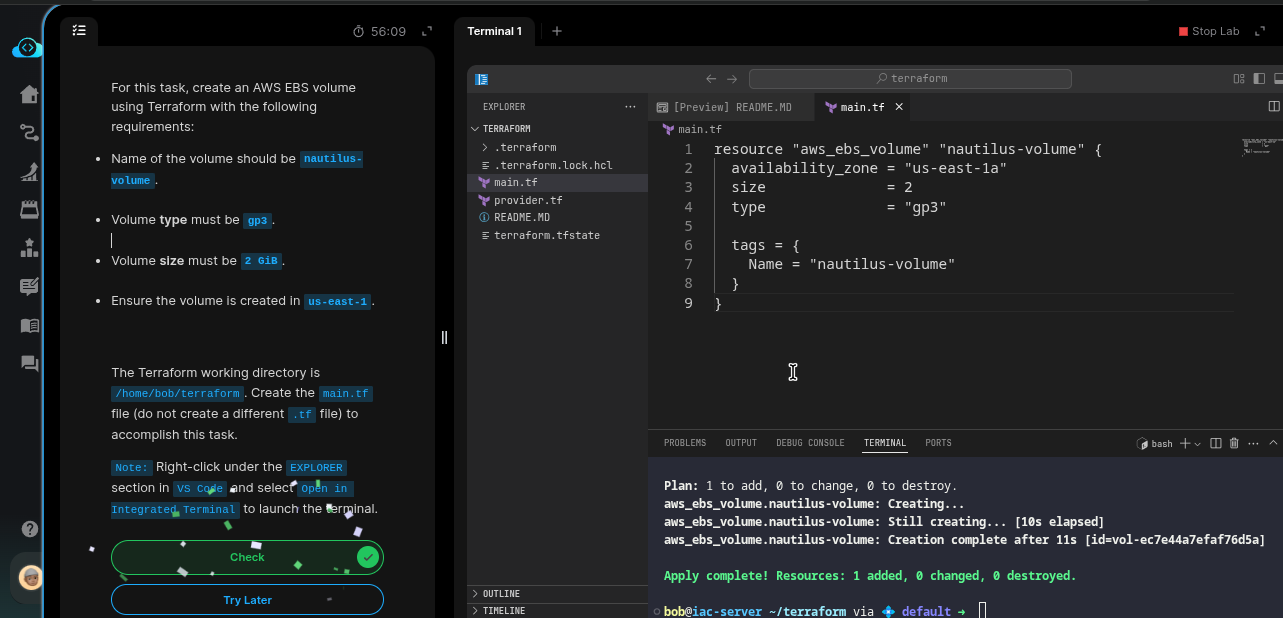Click line 2 availability_zone code

click(x=868, y=168)
